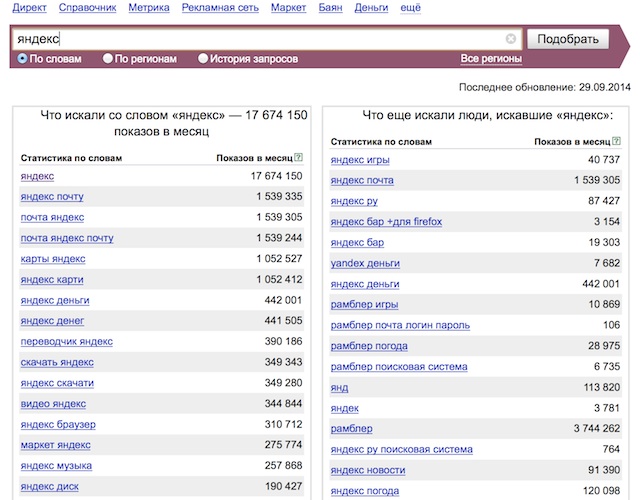Open the 'яндекс денег' keyword link
Screen dimensions: 640x500
point(52,321)
